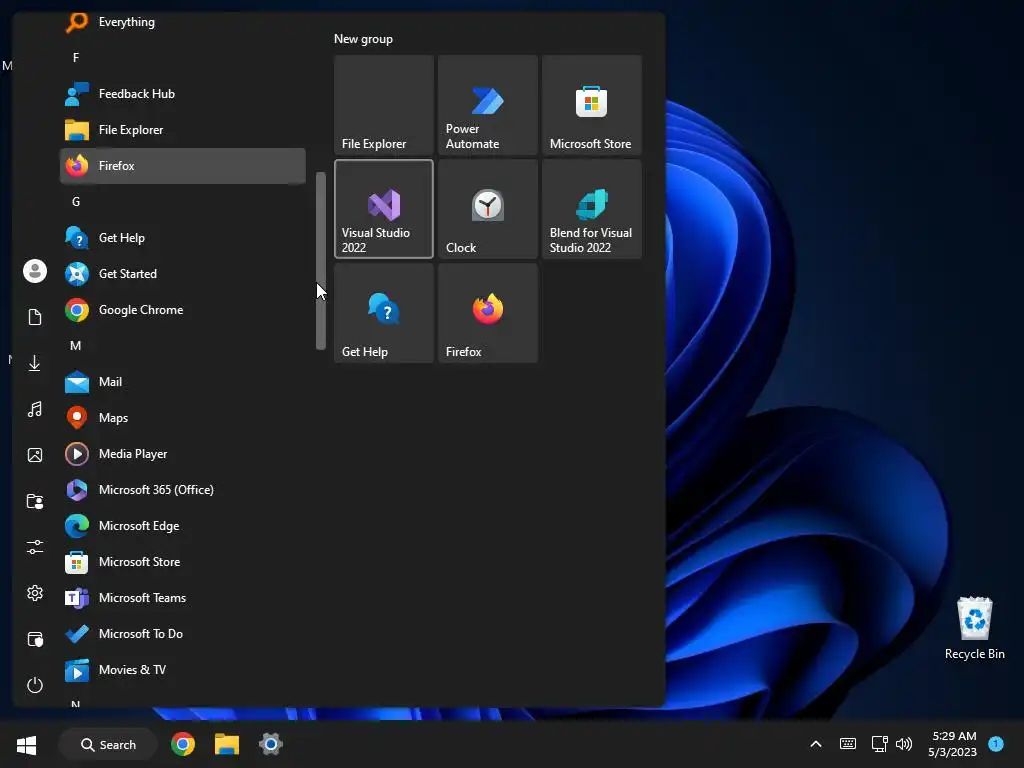This screenshot has width=1024, height=768.
Task: Open Microsoft Store in the app list
Action: tap(183, 562)
